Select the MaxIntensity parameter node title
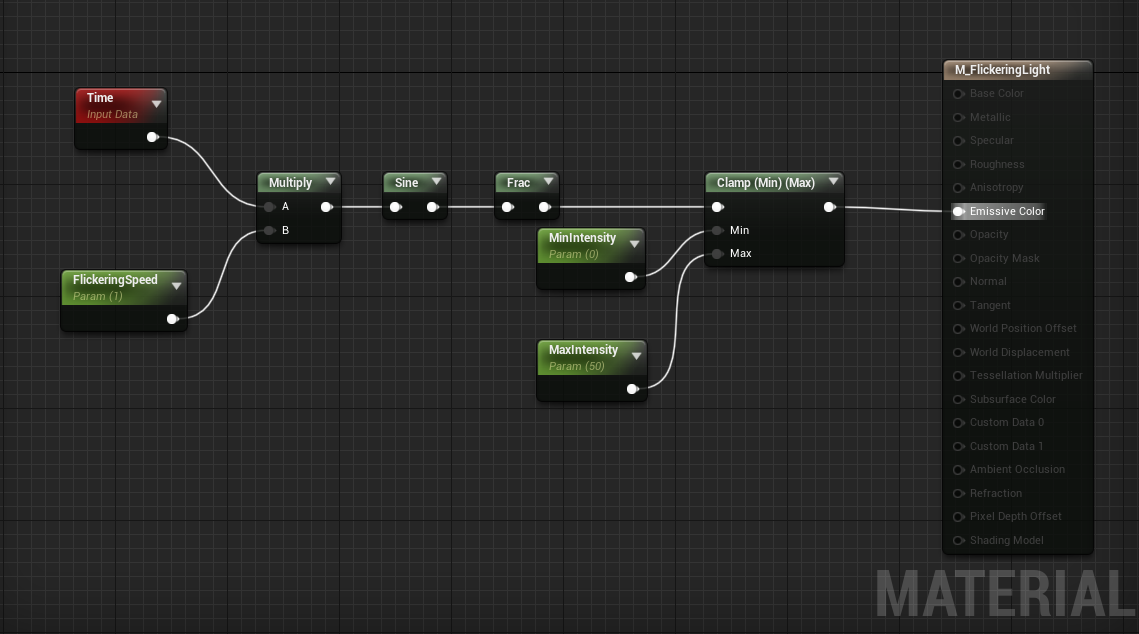Viewport: 1139px width, 634px height. [x=583, y=349]
